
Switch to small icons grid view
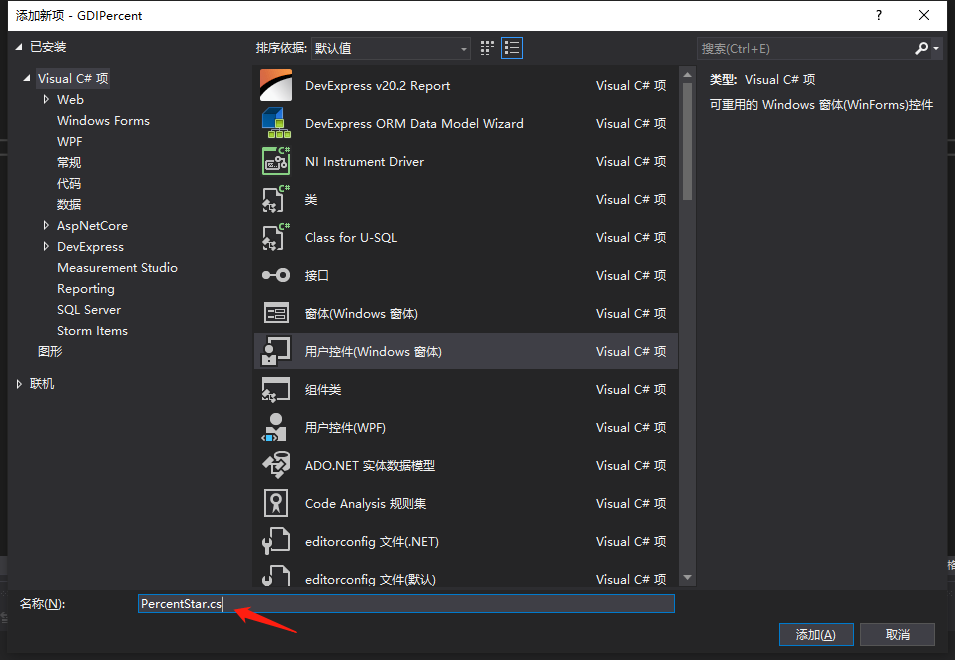487,48
